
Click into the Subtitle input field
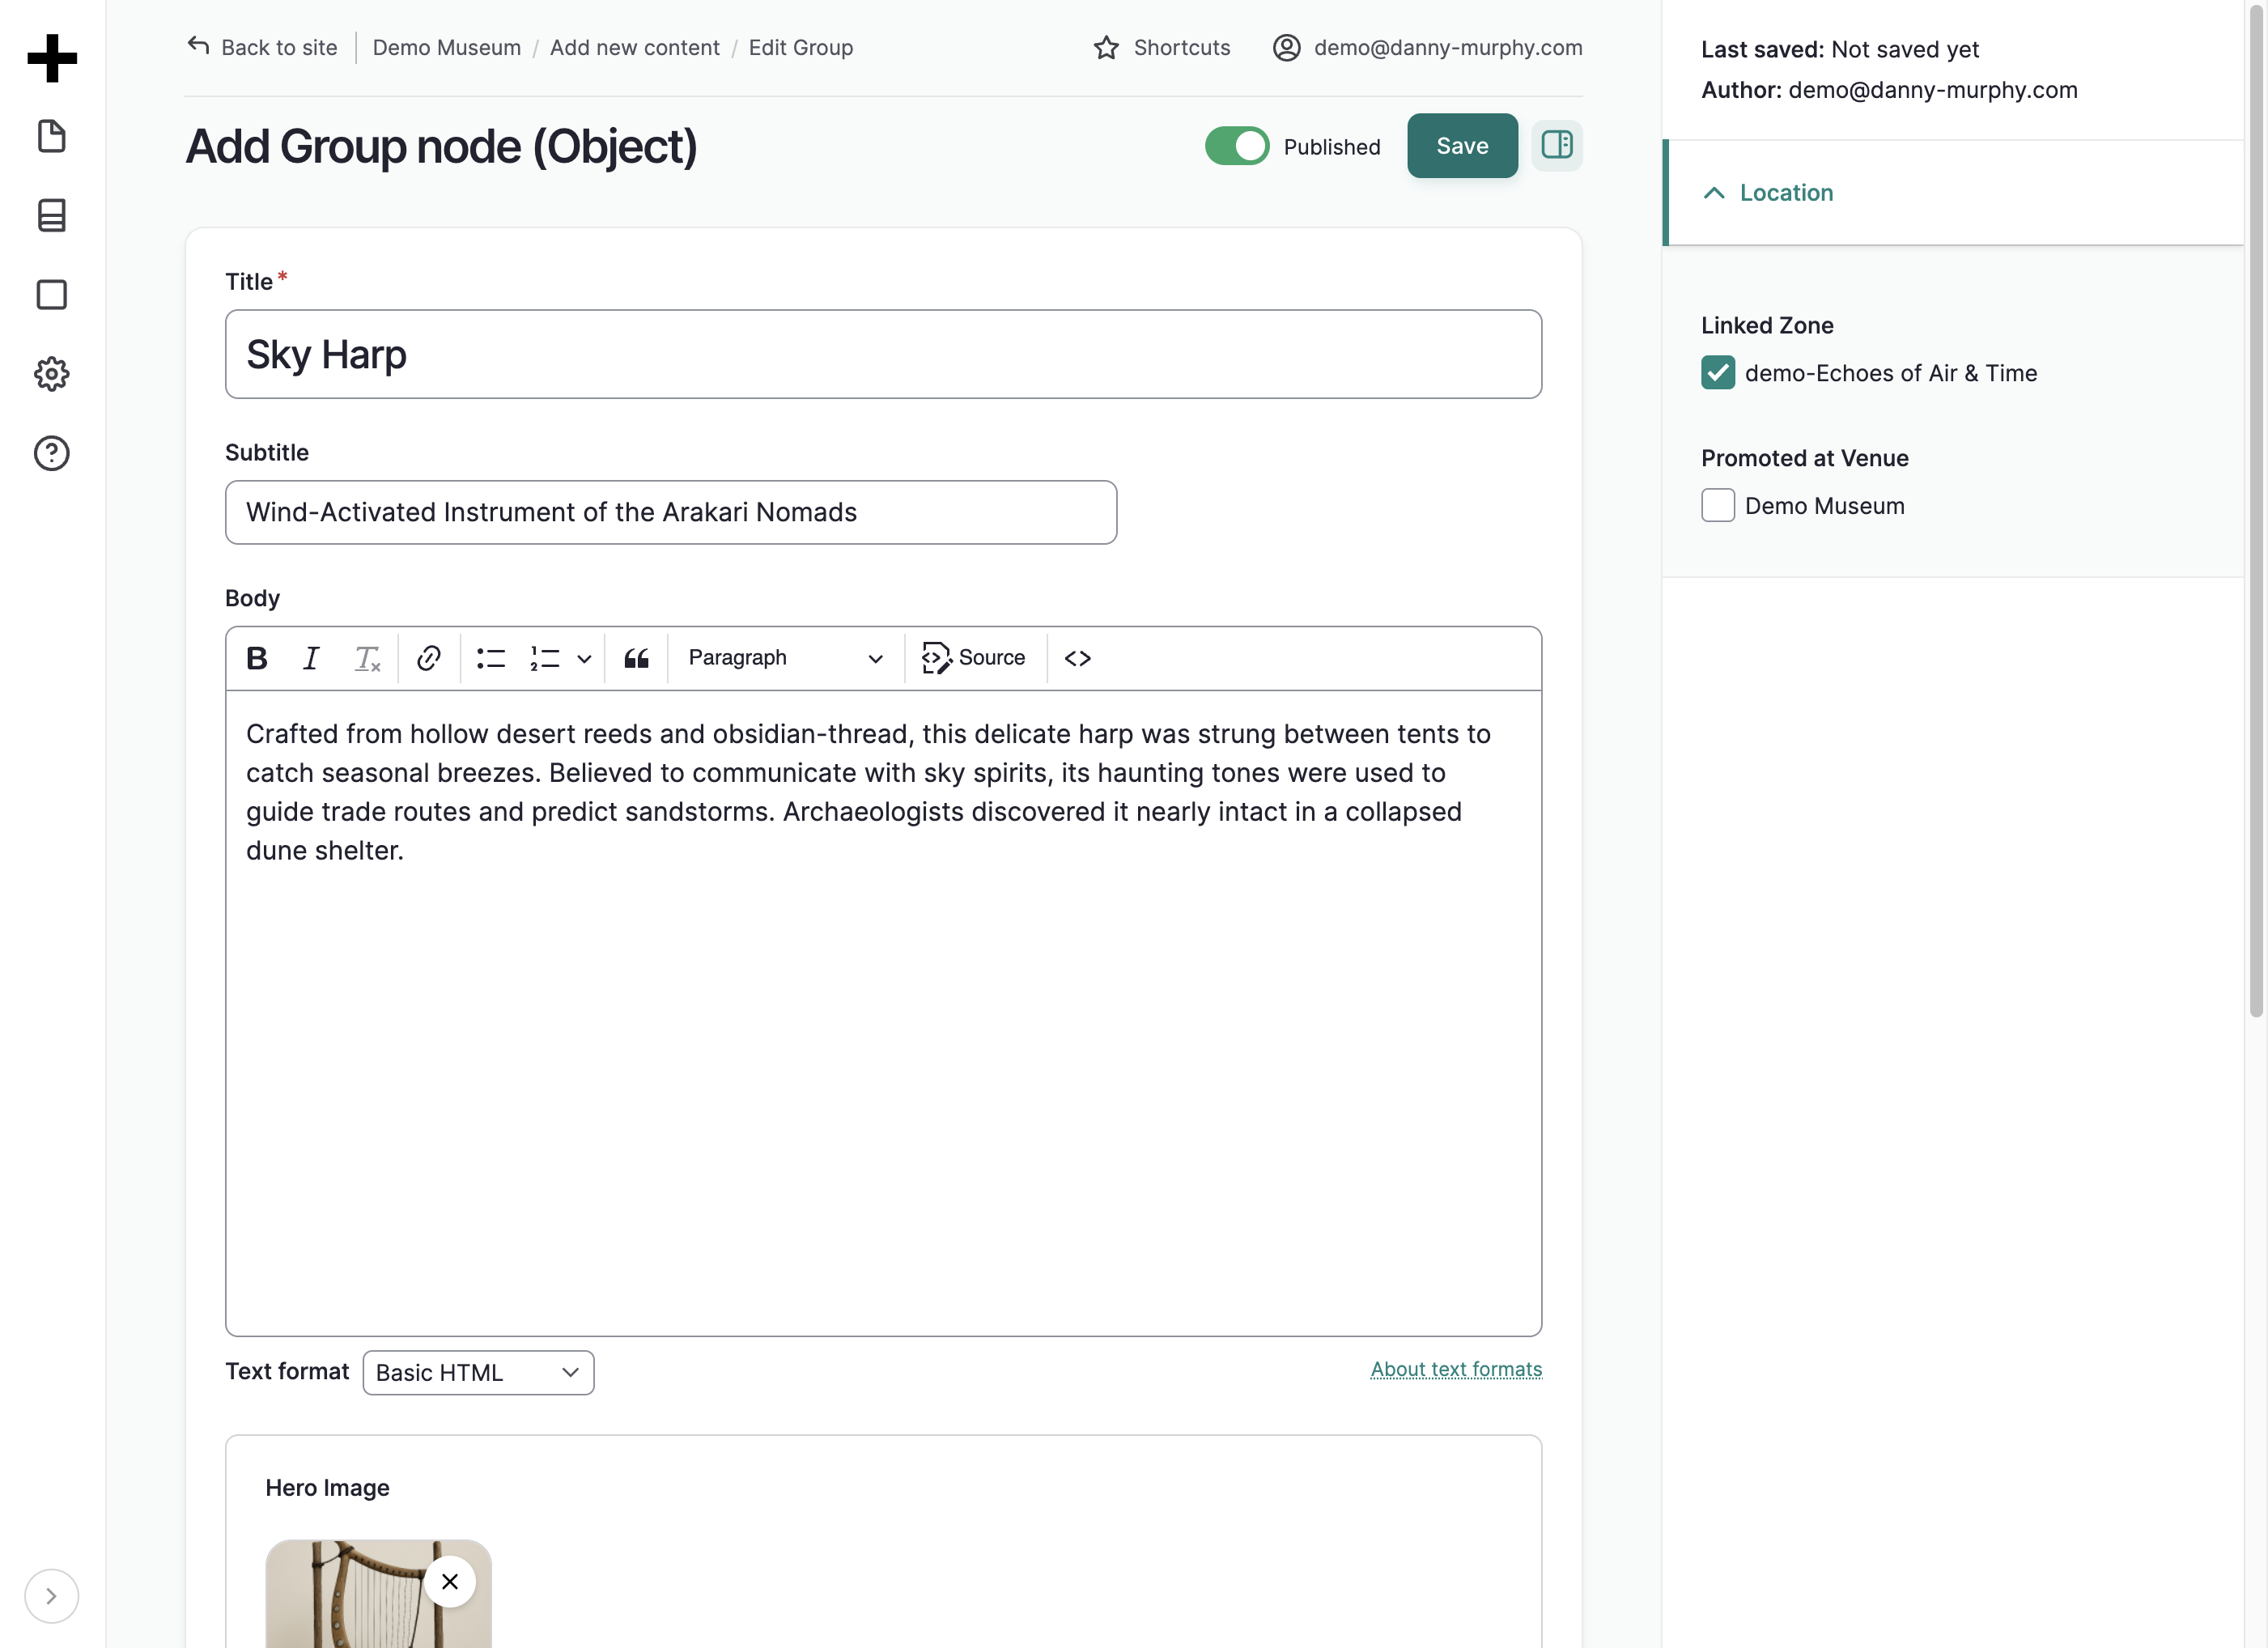pyautogui.click(x=671, y=512)
